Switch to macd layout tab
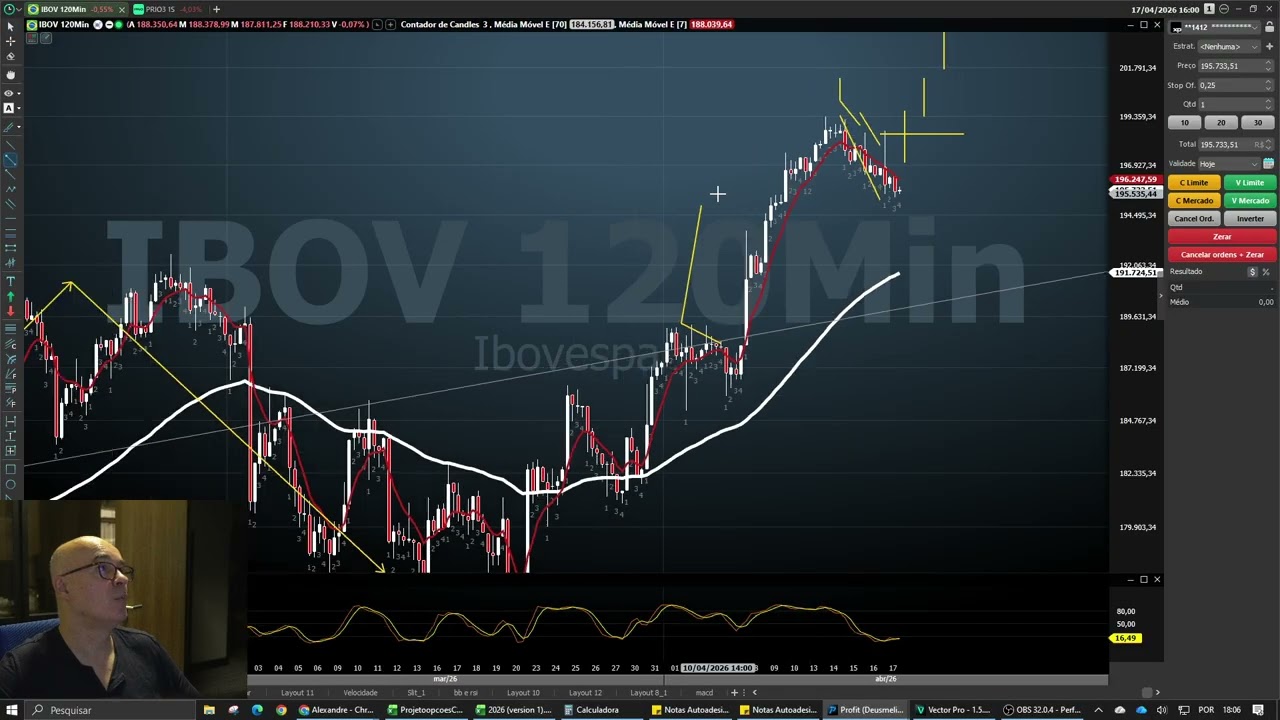Screen dimensions: 1280x720 click(704, 693)
